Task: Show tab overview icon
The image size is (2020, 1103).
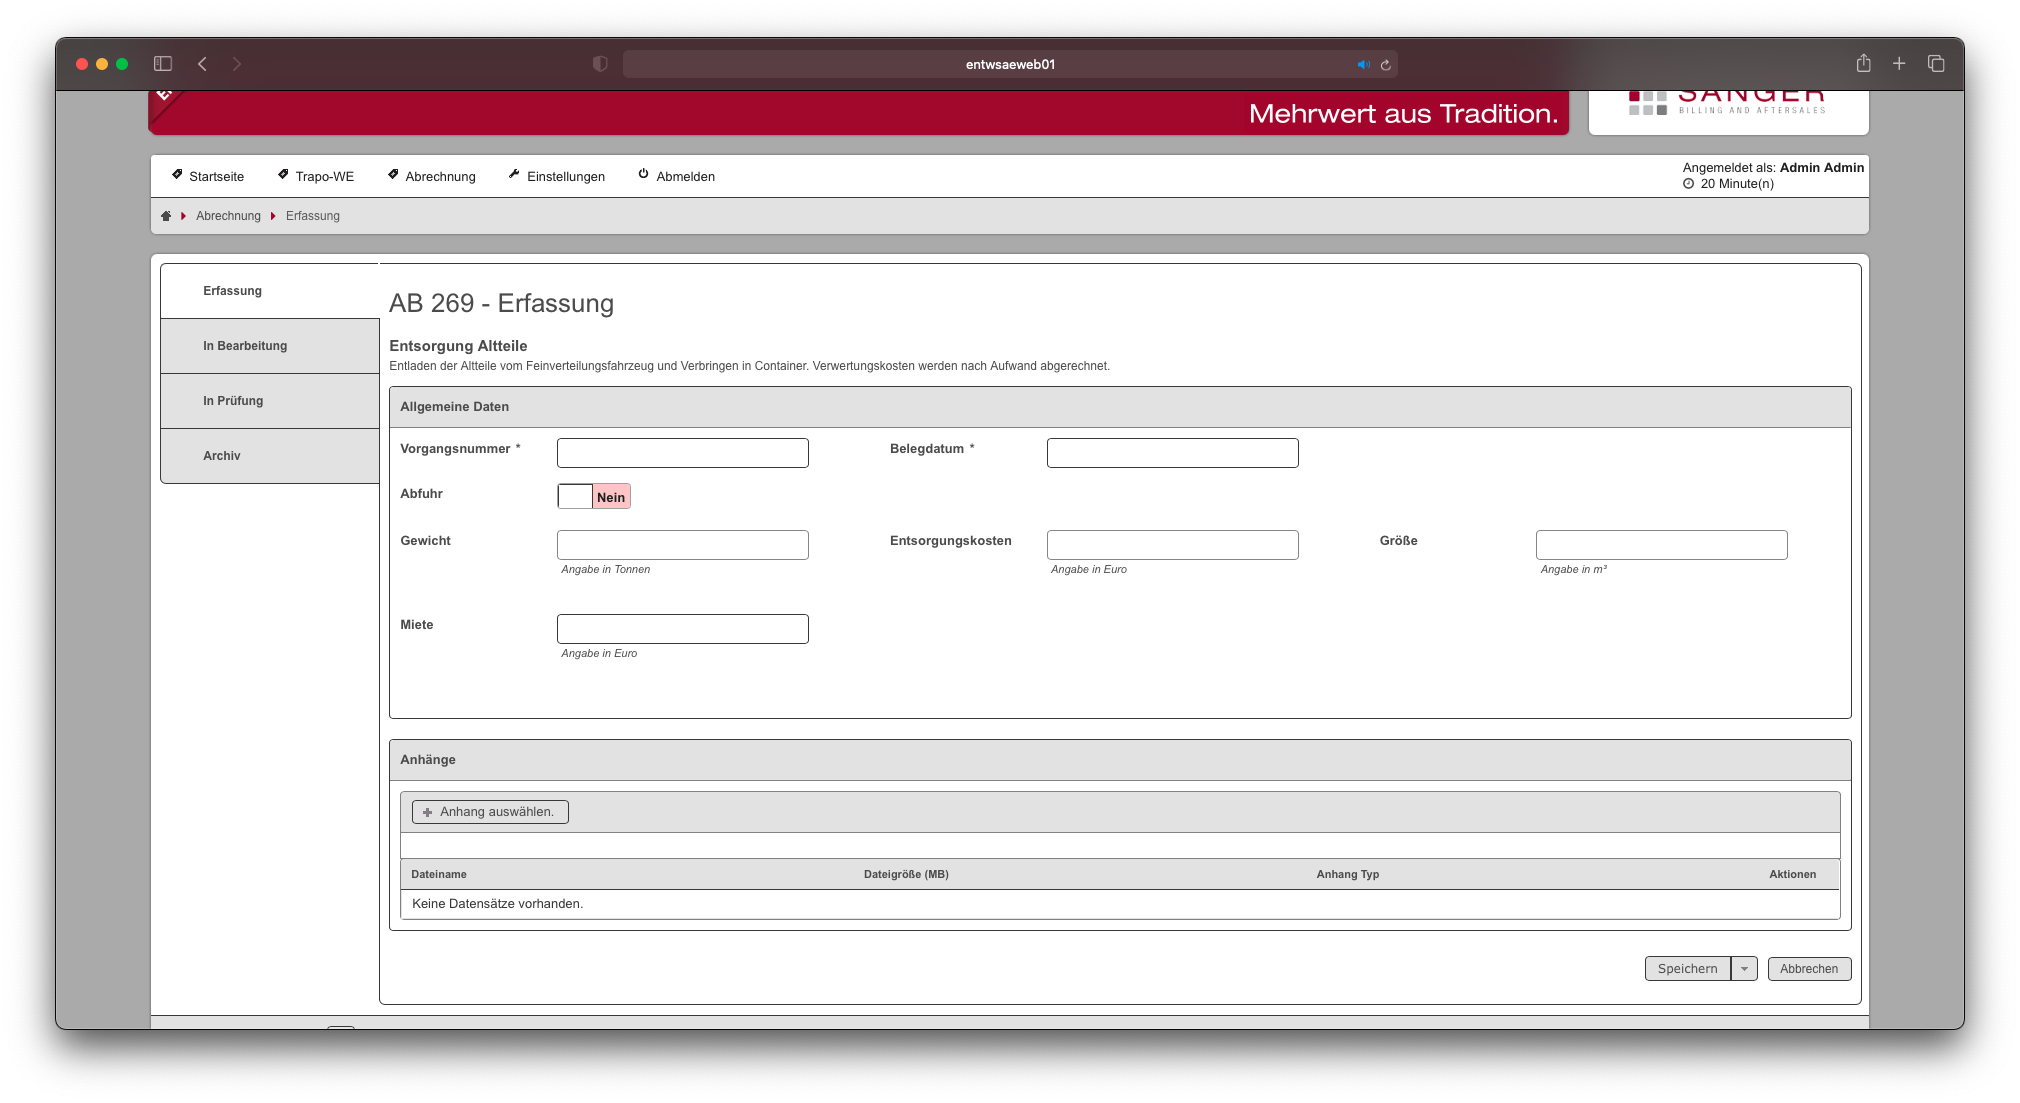Action: (1936, 63)
